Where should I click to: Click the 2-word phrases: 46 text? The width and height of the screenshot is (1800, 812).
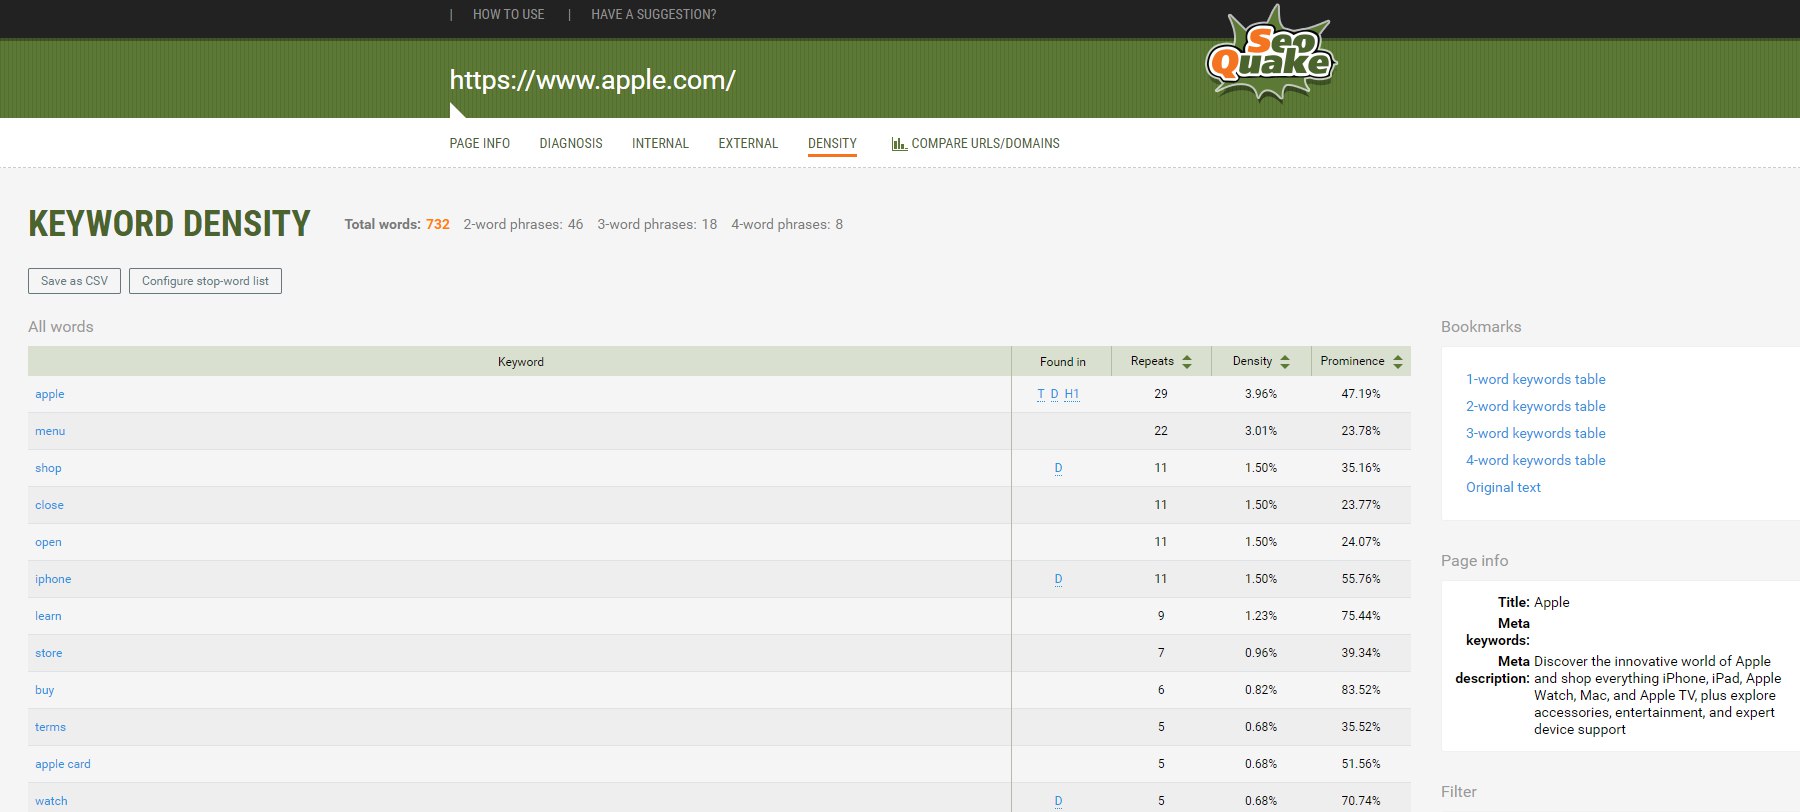pos(523,224)
